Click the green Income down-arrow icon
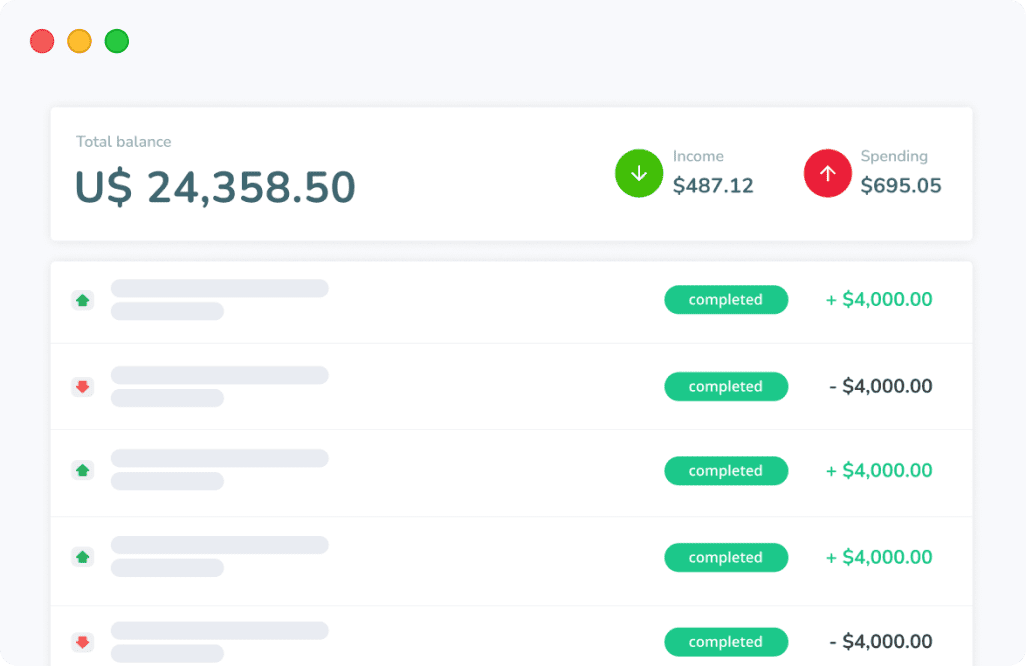The height and width of the screenshot is (666, 1026). point(639,173)
